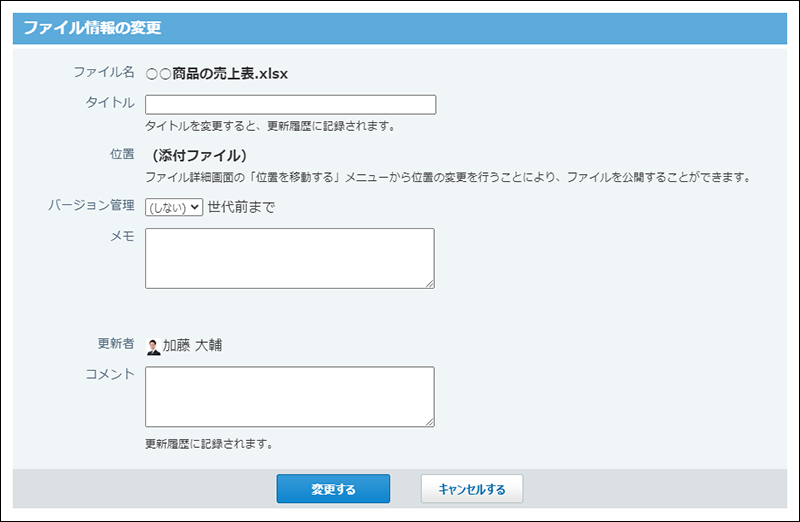Click the 位置を移動する help description text
The width and height of the screenshot is (800, 522).
(449, 177)
